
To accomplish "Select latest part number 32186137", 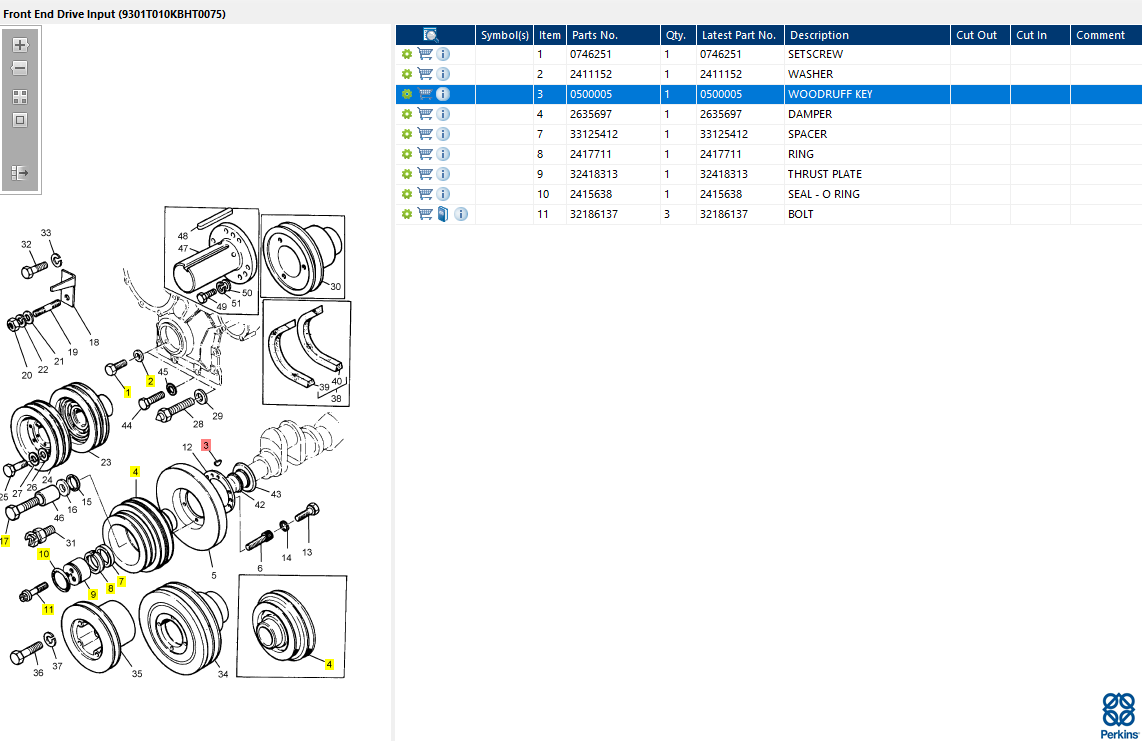I will tap(724, 214).
